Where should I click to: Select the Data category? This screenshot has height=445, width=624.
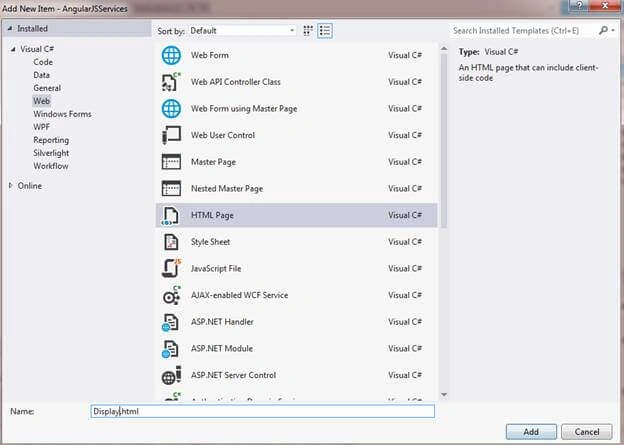[x=41, y=75]
